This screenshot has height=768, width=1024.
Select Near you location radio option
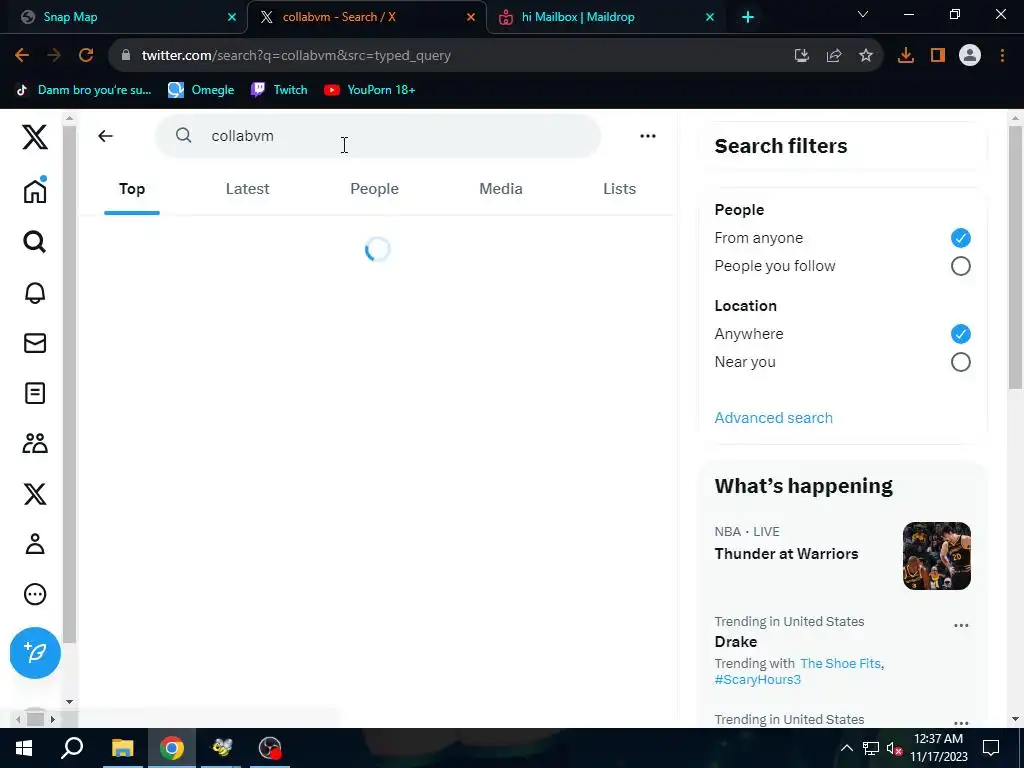960,362
